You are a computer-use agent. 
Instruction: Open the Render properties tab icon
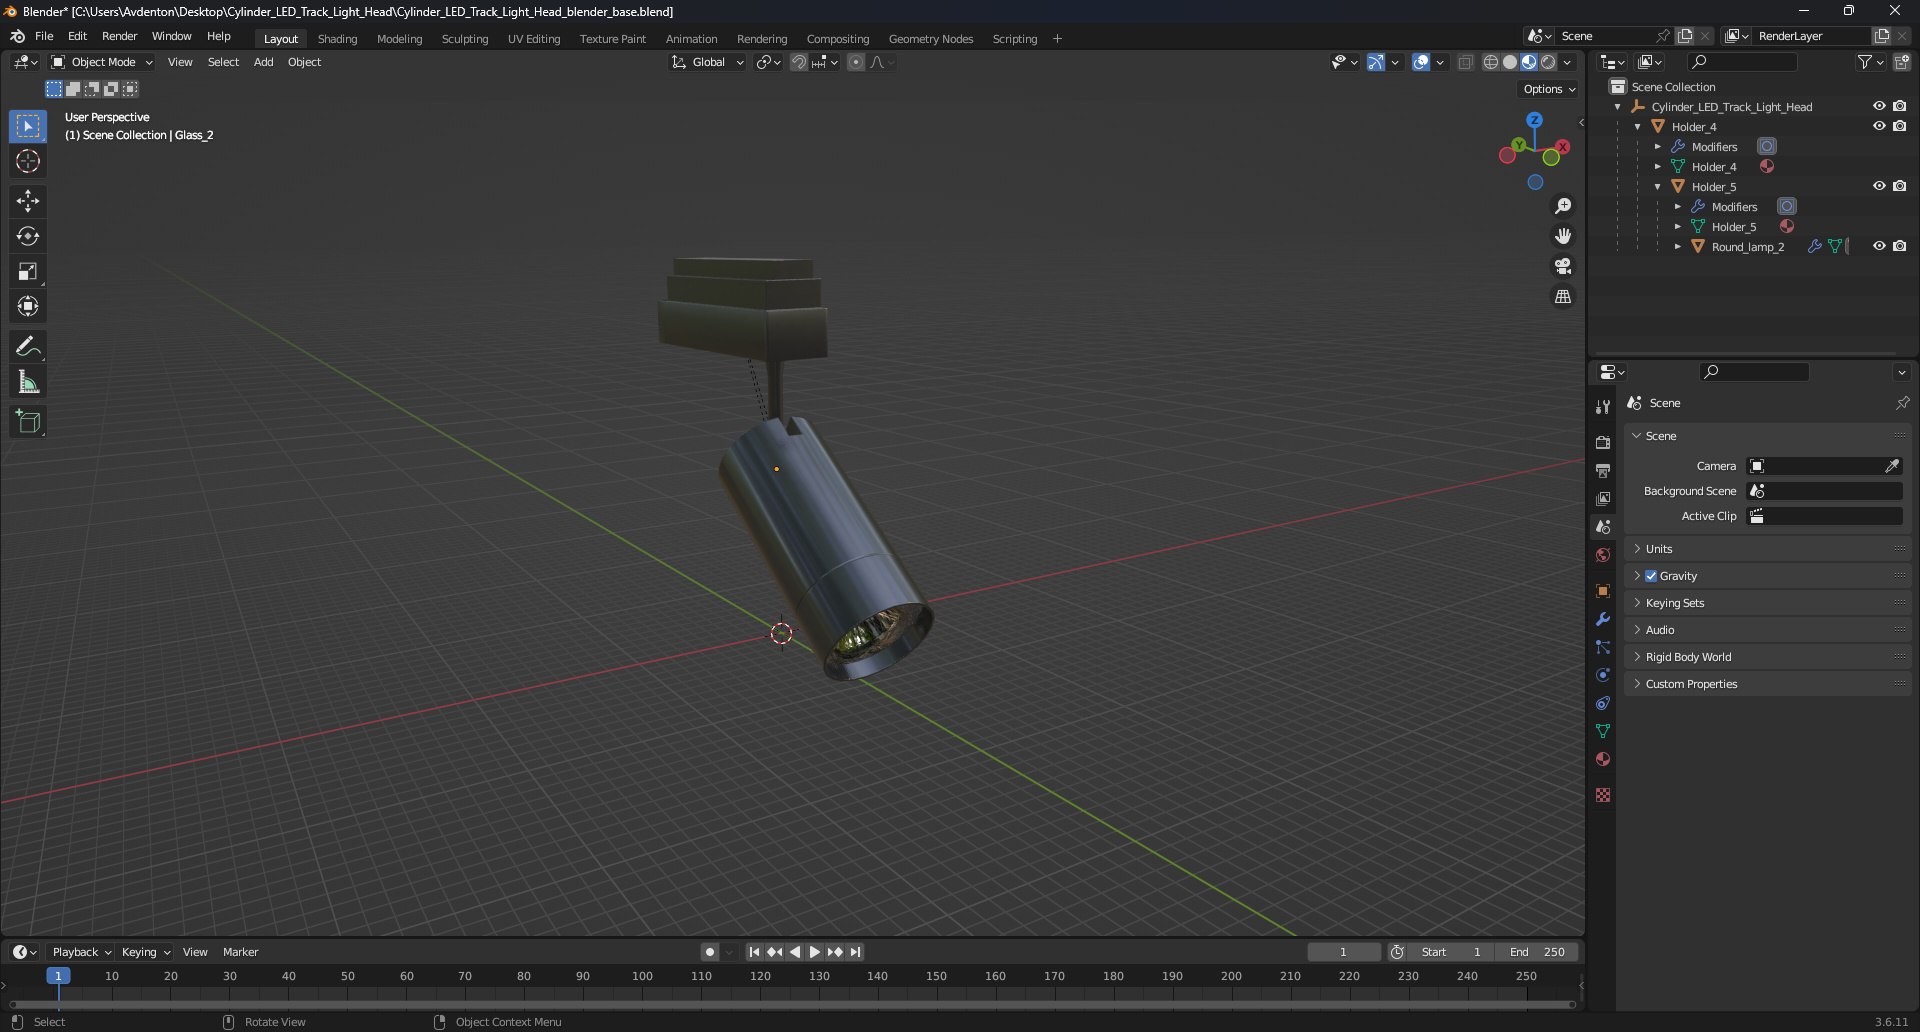click(1603, 442)
